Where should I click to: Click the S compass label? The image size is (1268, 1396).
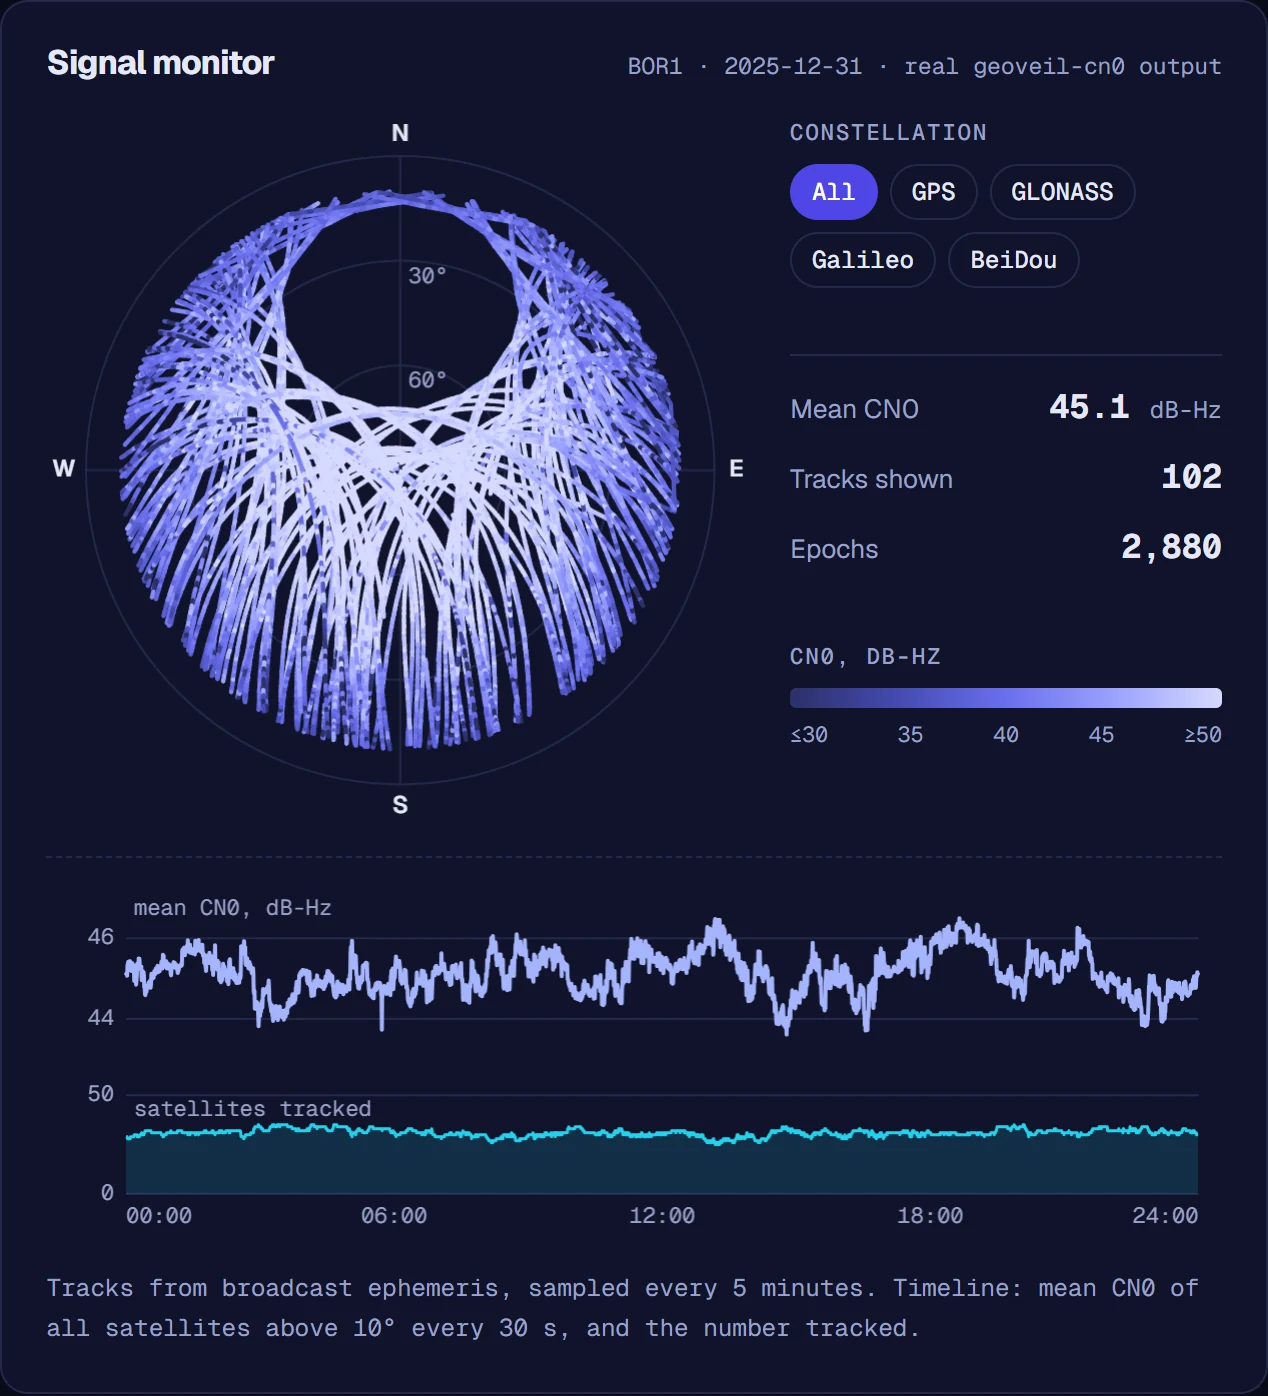tap(400, 805)
